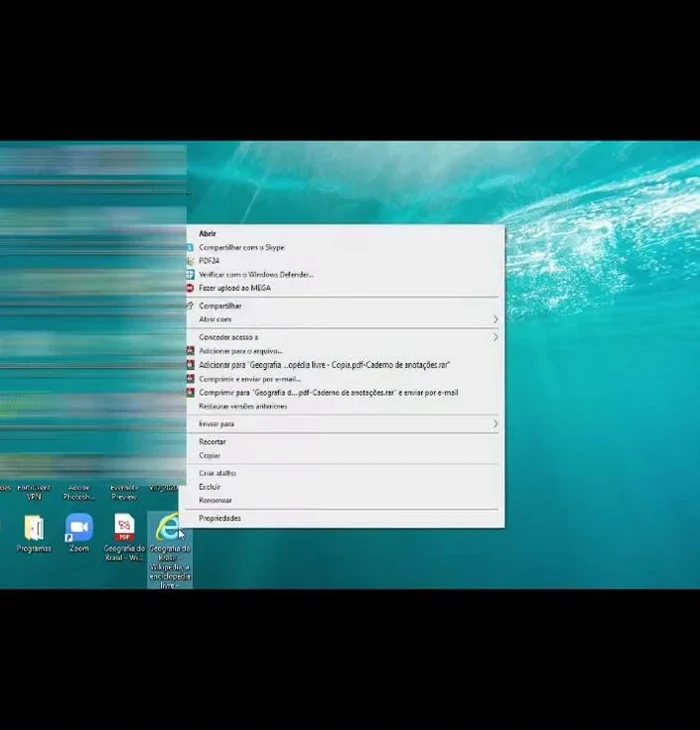Image resolution: width=700 pixels, height=730 pixels.
Task: Choose Adicionar para o arquivo...
Action: (241, 351)
